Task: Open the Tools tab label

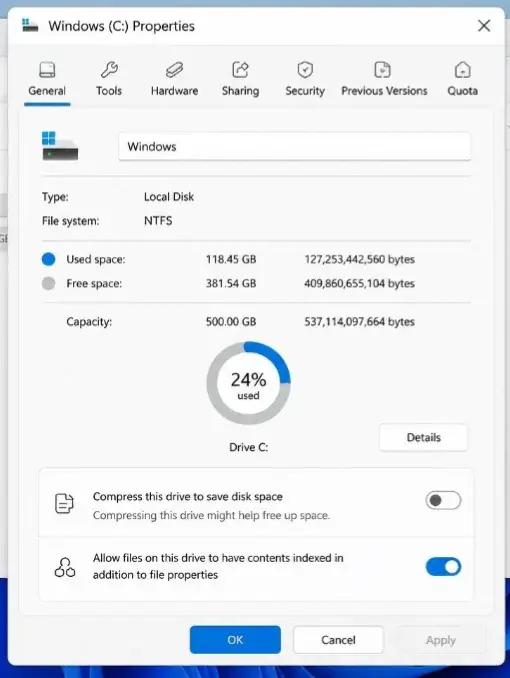Action: point(109,91)
